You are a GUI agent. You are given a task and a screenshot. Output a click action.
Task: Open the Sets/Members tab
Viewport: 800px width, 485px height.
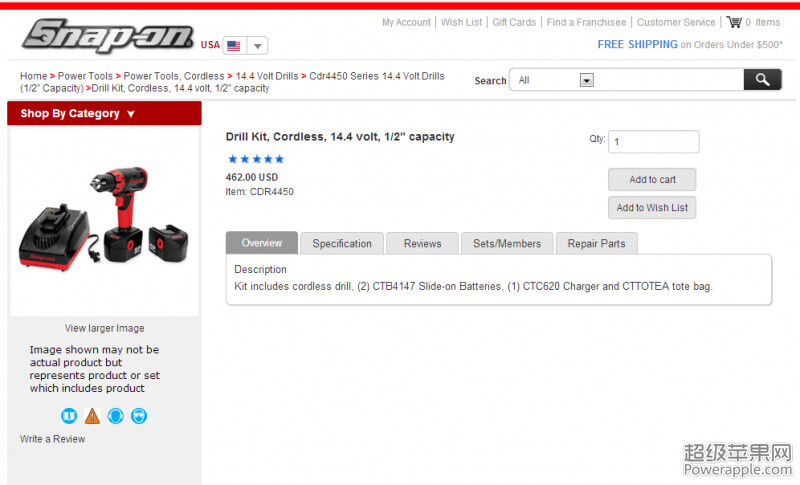click(x=507, y=243)
